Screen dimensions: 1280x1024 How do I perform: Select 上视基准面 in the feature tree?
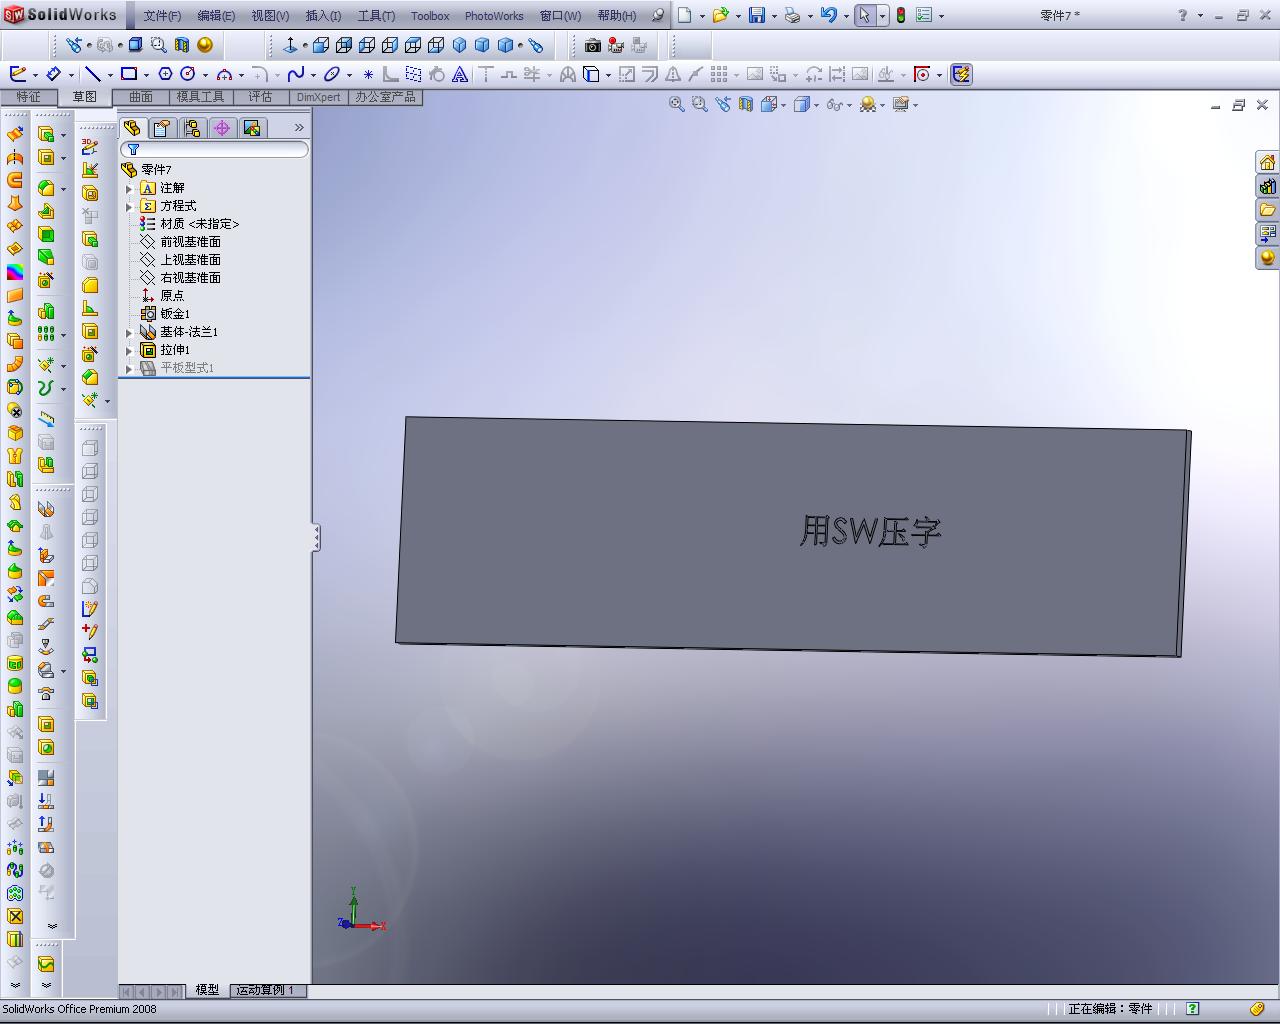(x=190, y=260)
